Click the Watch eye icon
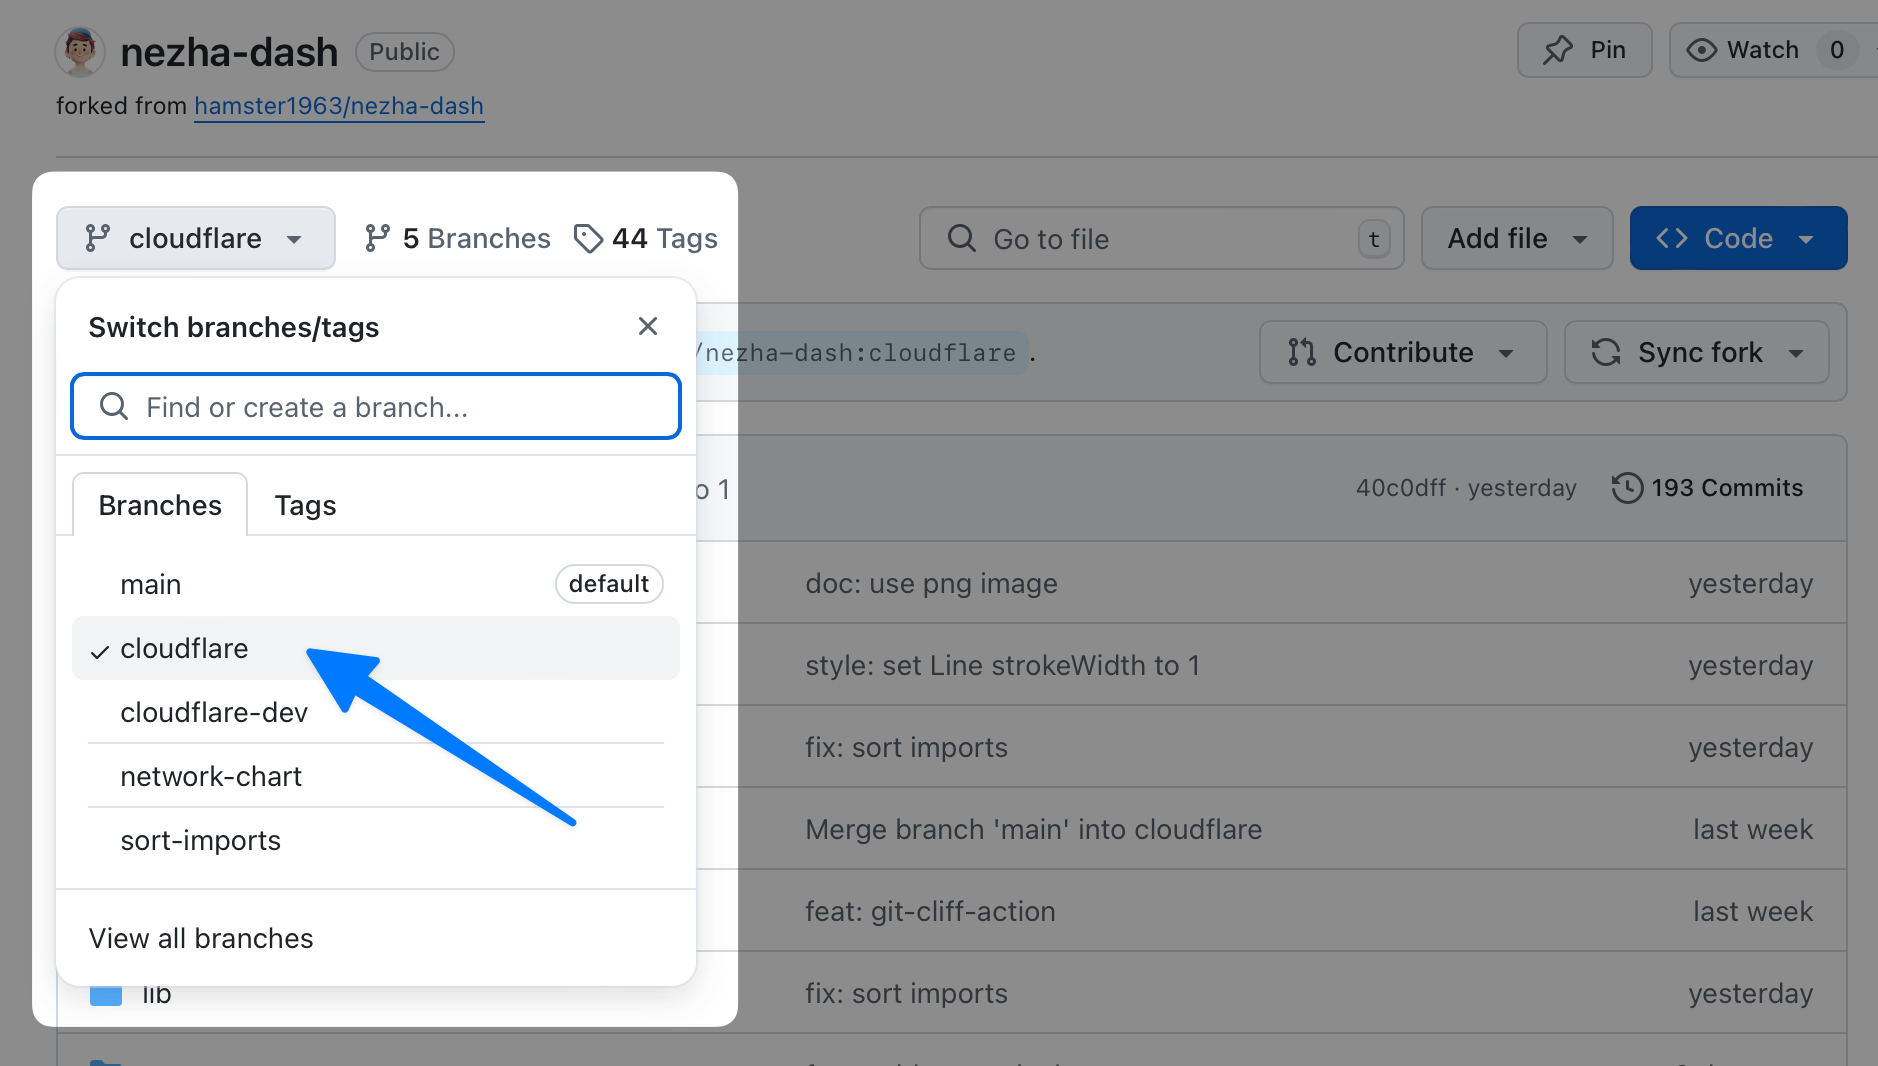 (1701, 50)
